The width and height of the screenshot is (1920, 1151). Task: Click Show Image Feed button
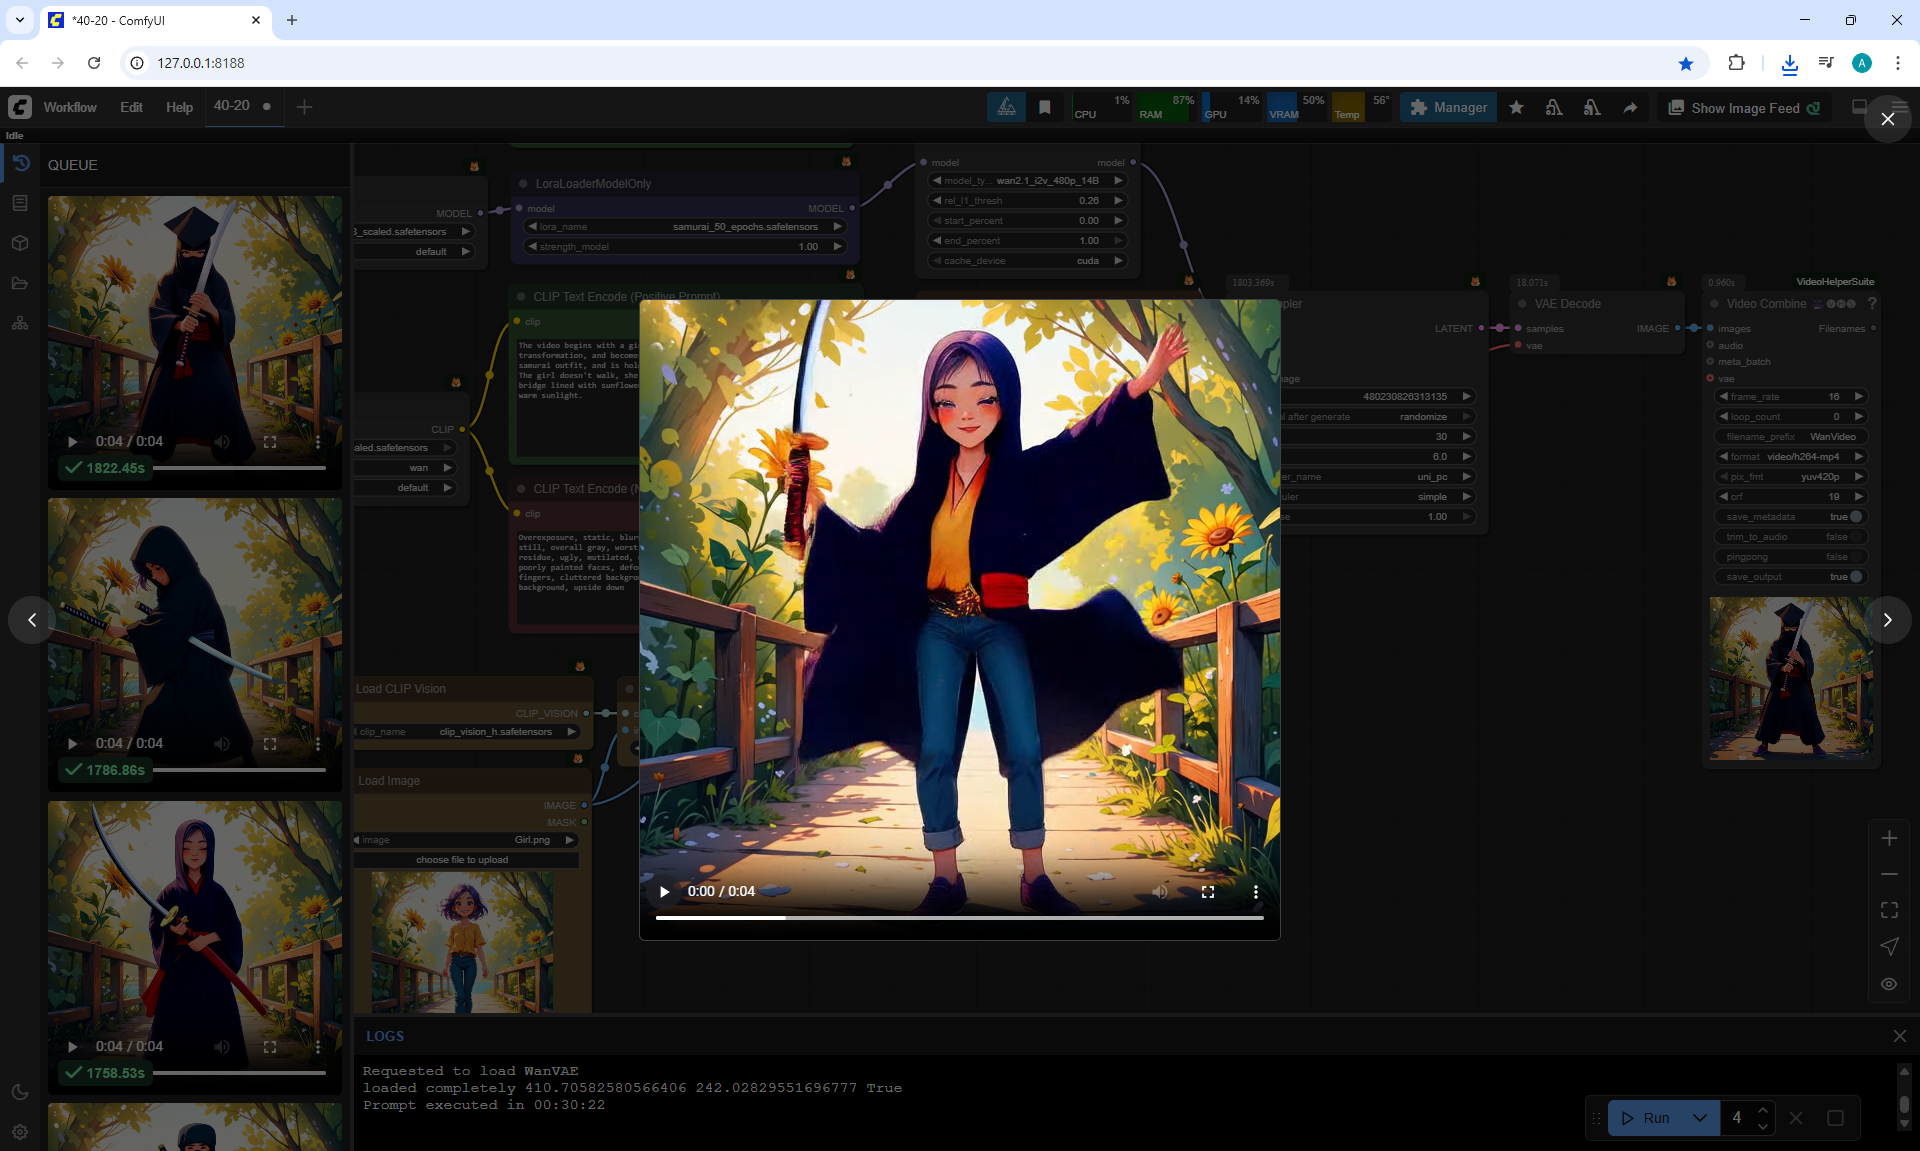[1744, 108]
